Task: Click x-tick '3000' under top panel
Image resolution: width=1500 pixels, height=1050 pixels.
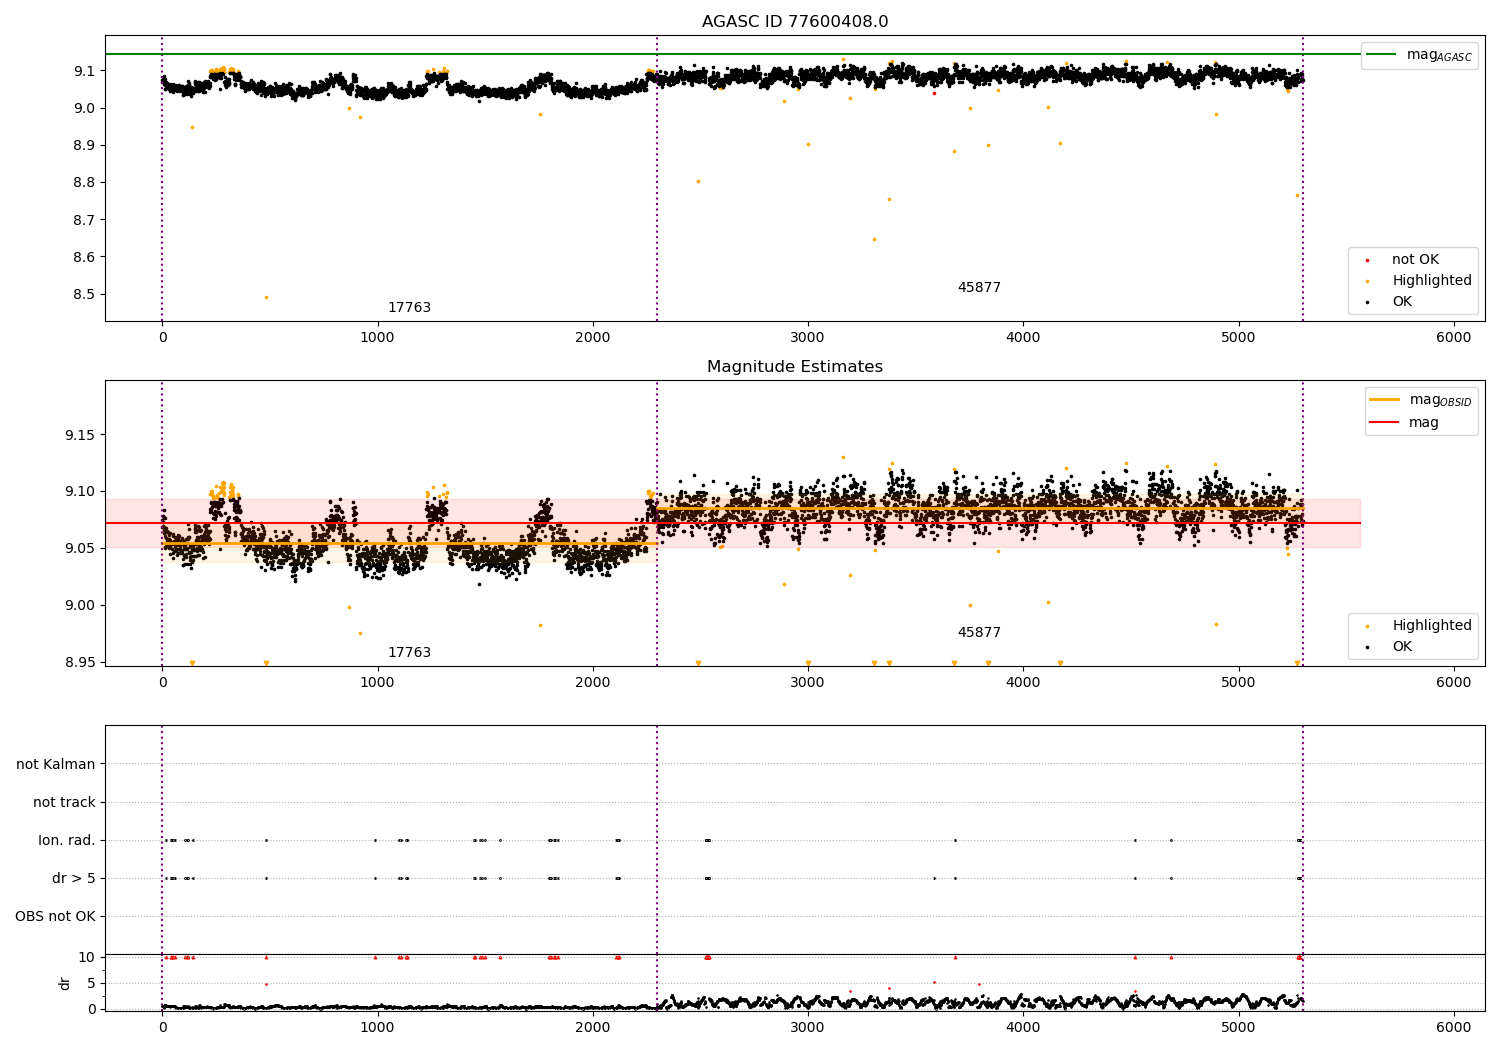Action: 808,338
